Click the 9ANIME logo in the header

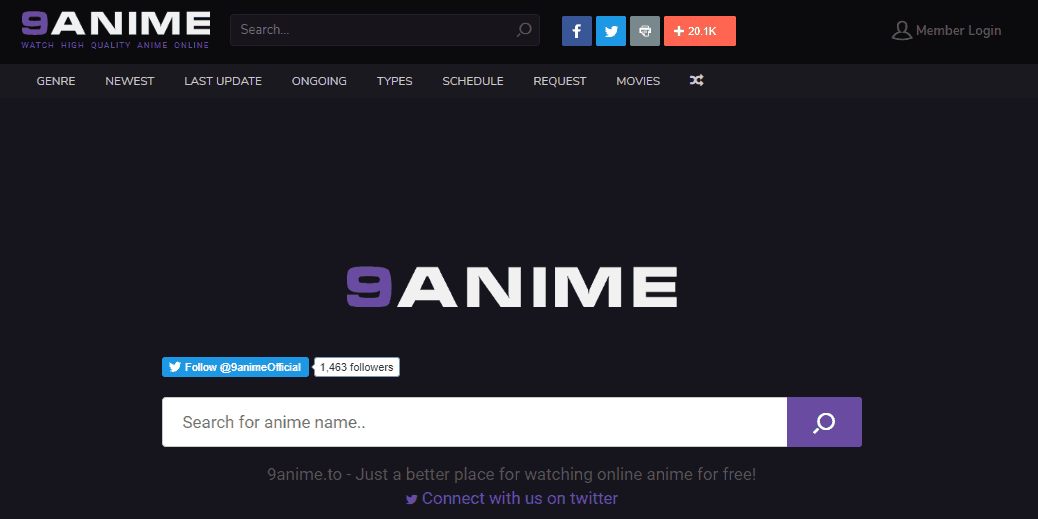[116, 30]
